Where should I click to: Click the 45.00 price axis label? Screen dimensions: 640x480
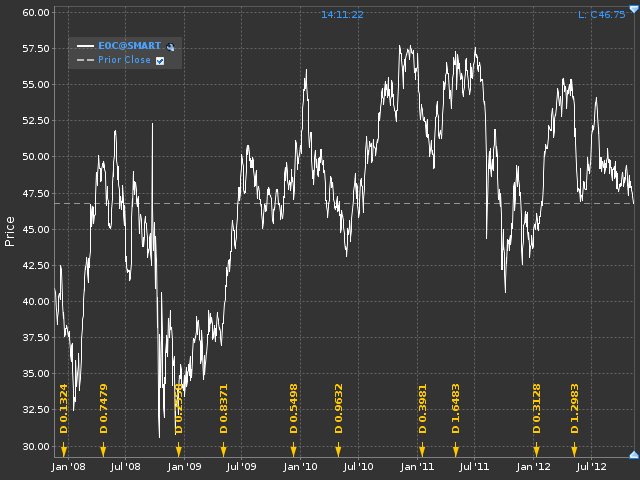point(36,229)
